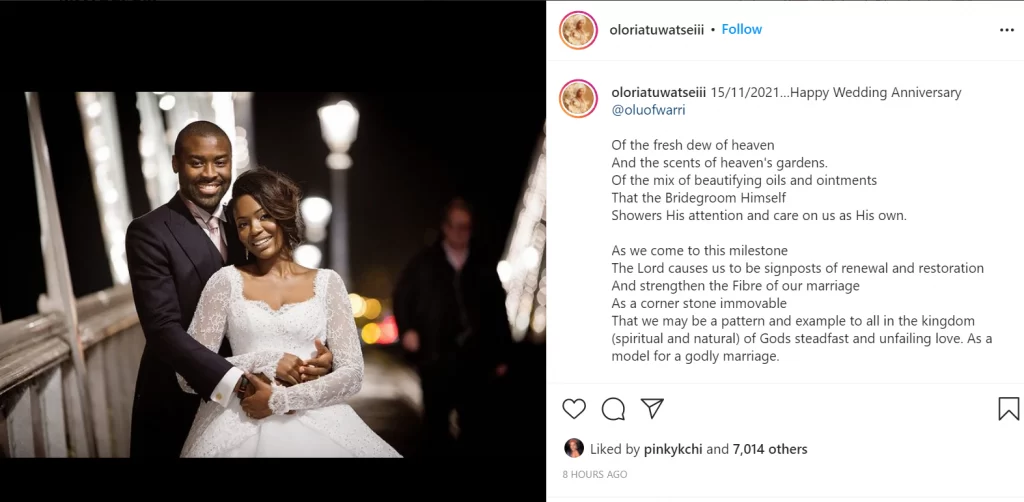Open pinkykchi's profile from likes
The height and width of the screenshot is (502, 1024).
pos(673,449)
